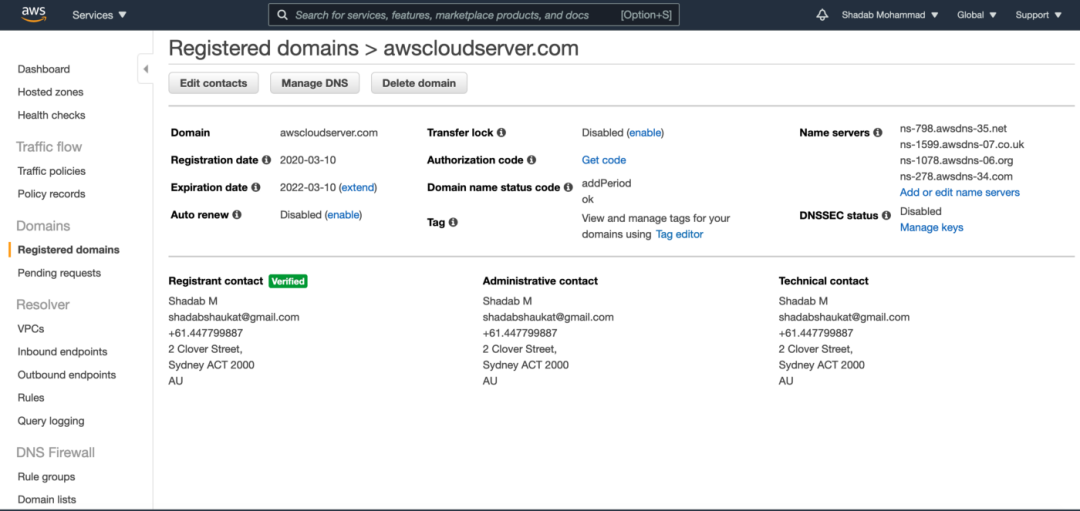Open Dashboard in the sidebar
Viewport: 1080px width, 511px height.
[43, 69]
